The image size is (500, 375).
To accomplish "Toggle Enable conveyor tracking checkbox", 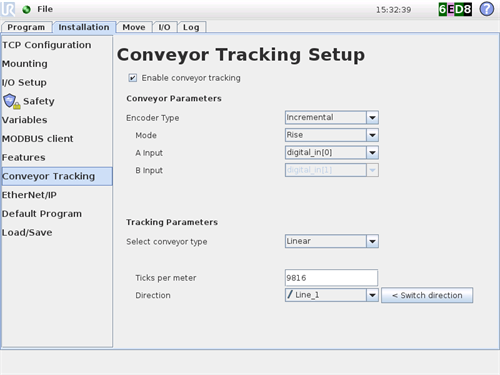I will pyautogui.click(x=132, y=78).
